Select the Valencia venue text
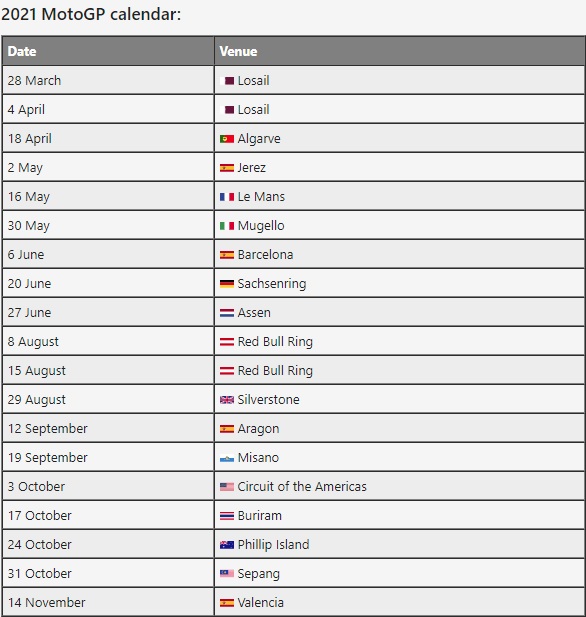 (x=261, y=602)
